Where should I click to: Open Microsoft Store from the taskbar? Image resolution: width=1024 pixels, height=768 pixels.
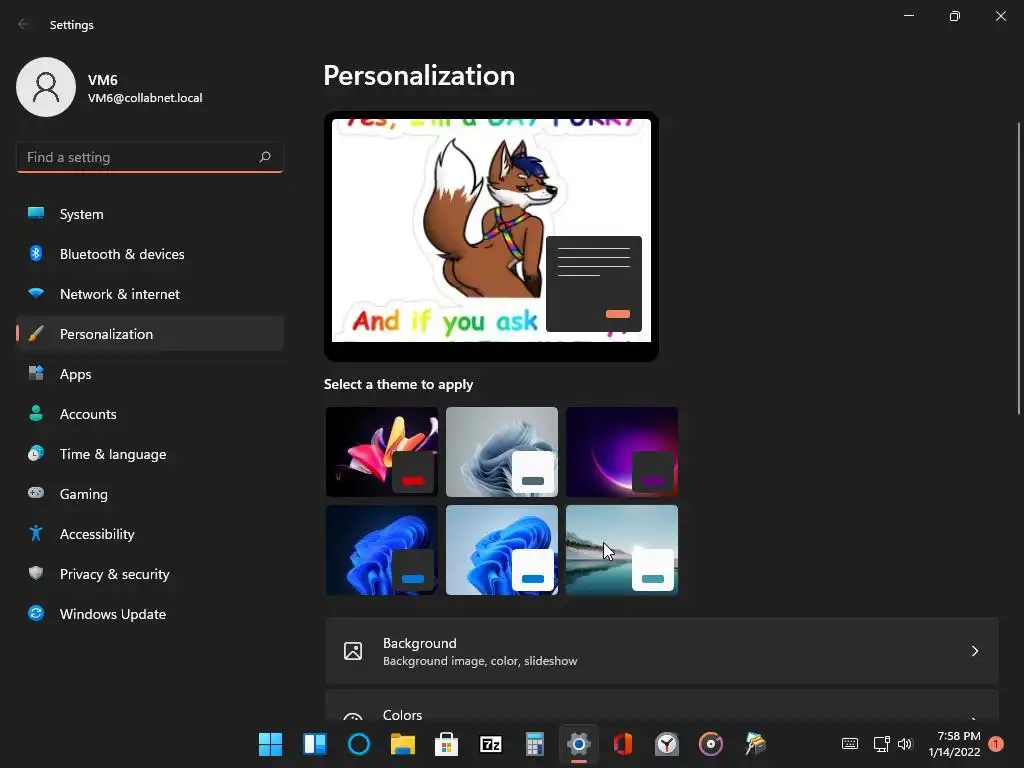click(x=447, y=744)
